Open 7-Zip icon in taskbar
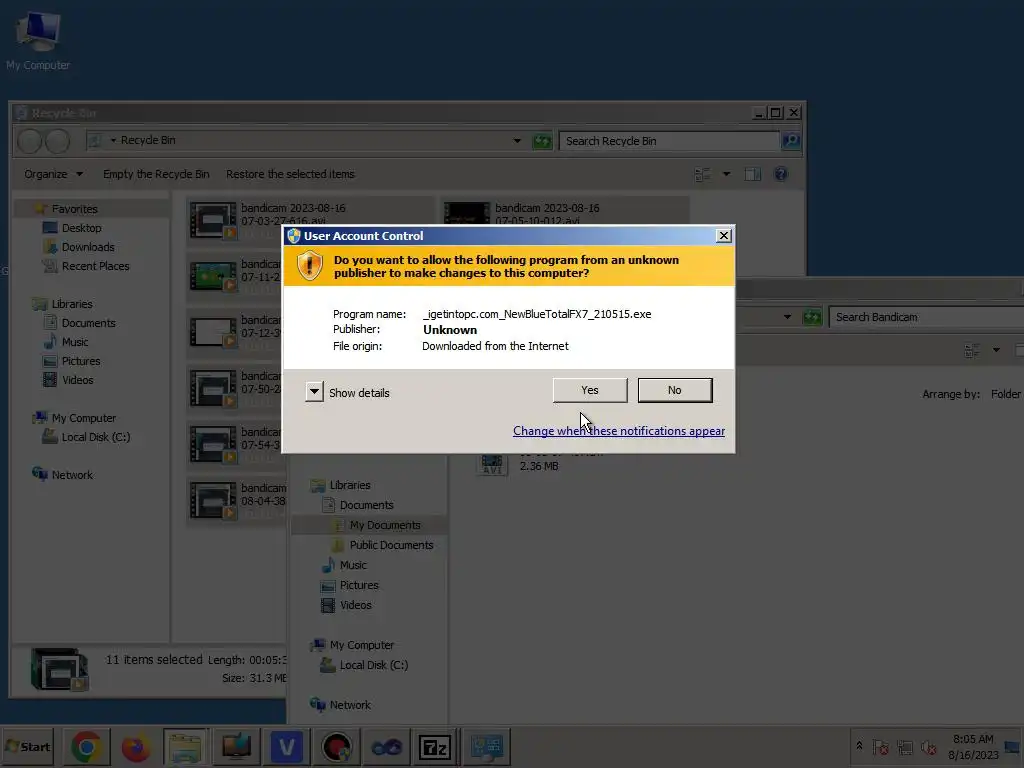This screenshot has width=1024, height=768. [436, 746]
